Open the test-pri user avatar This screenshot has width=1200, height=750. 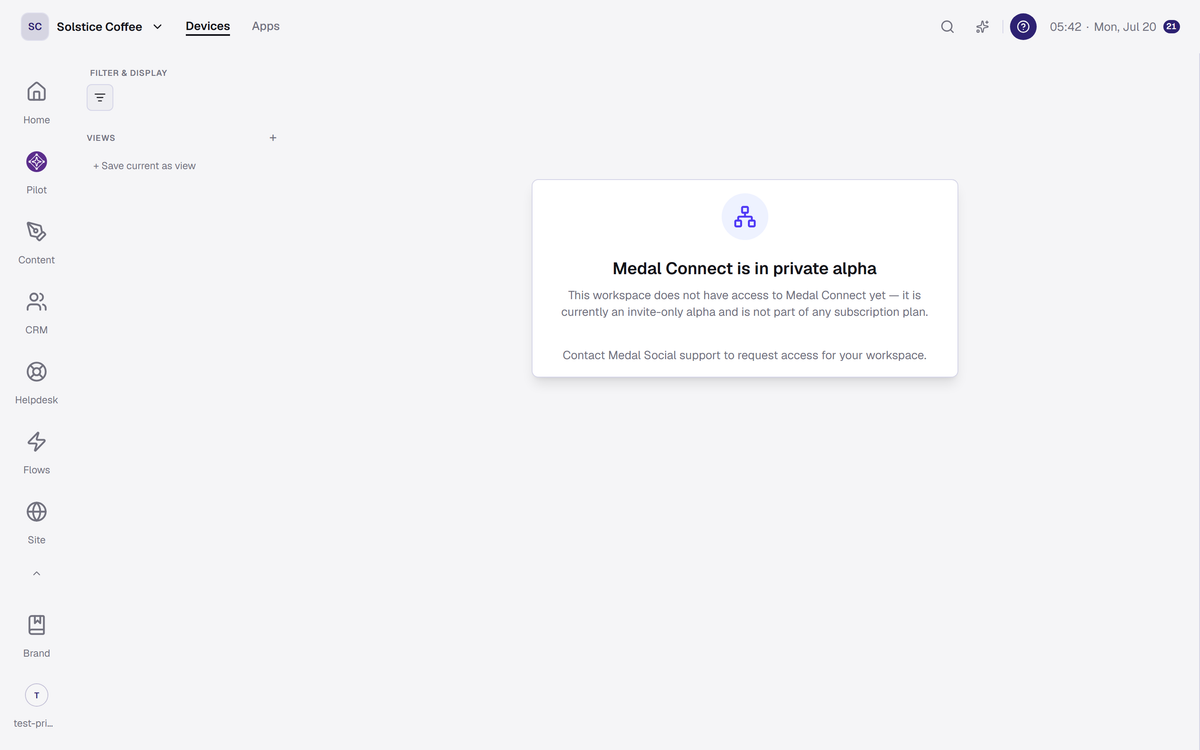point(36,695)
